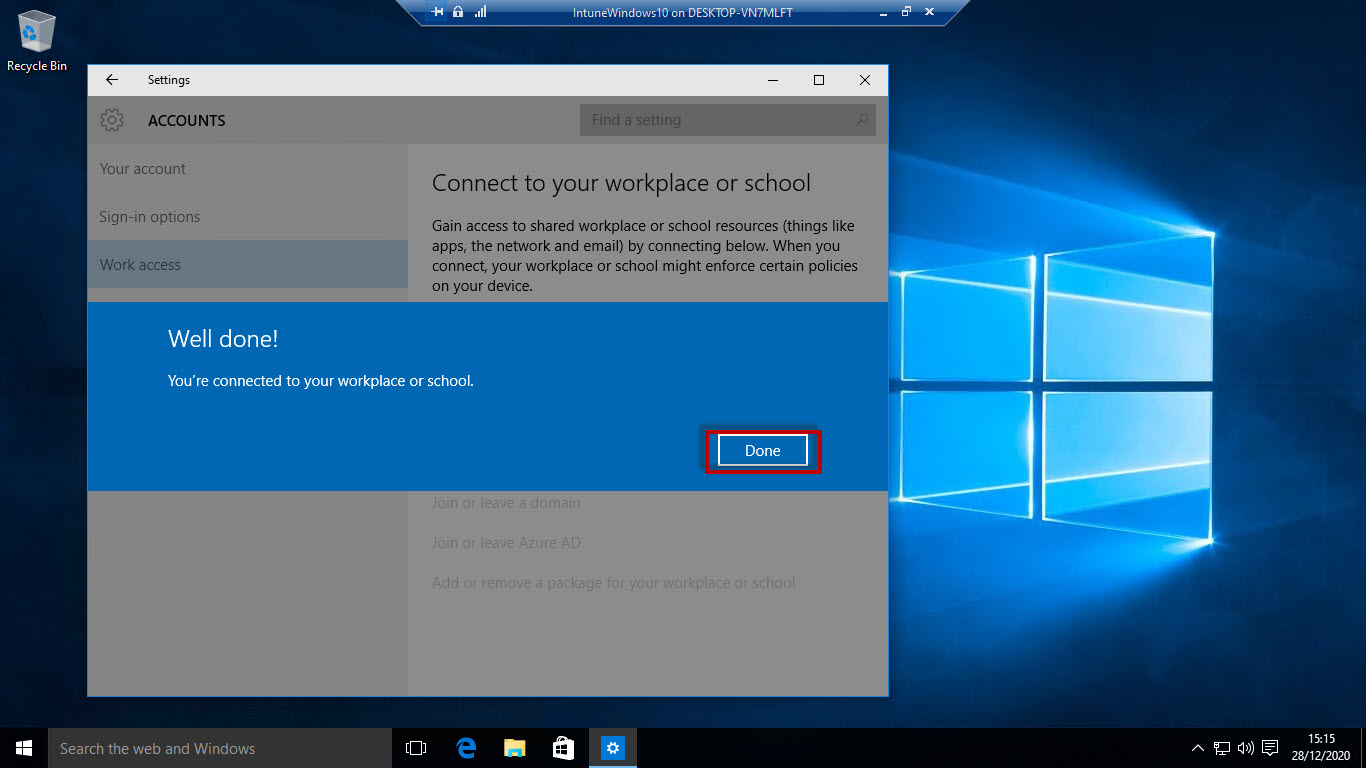1366x768 pixels.
Task: Click the network icon in the system tray
Action: click(x=1221, y=747)
